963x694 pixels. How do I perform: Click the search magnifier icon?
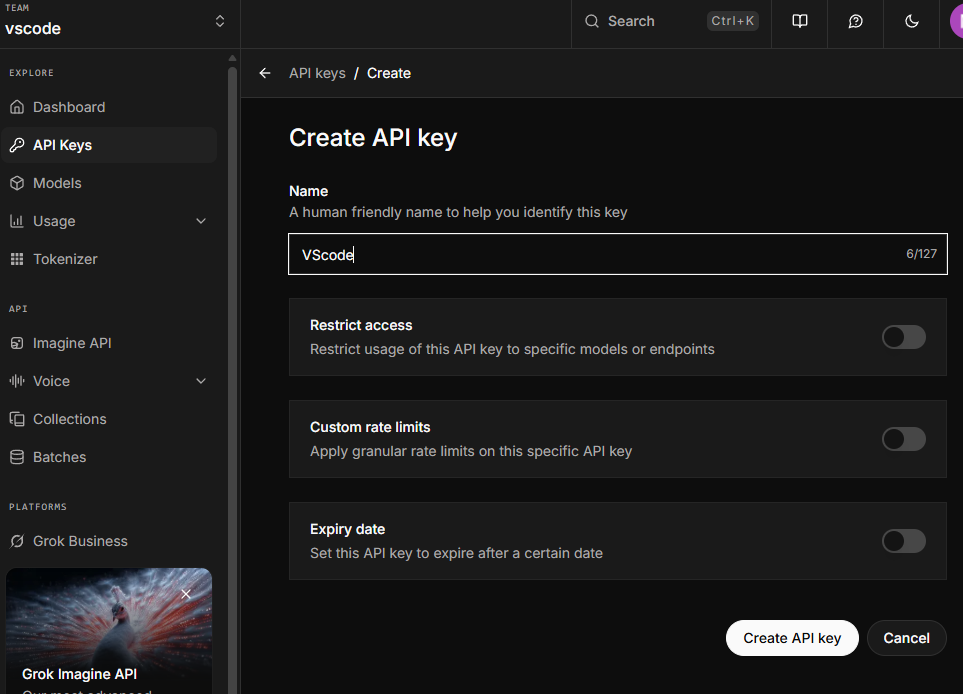click(591, 21)
